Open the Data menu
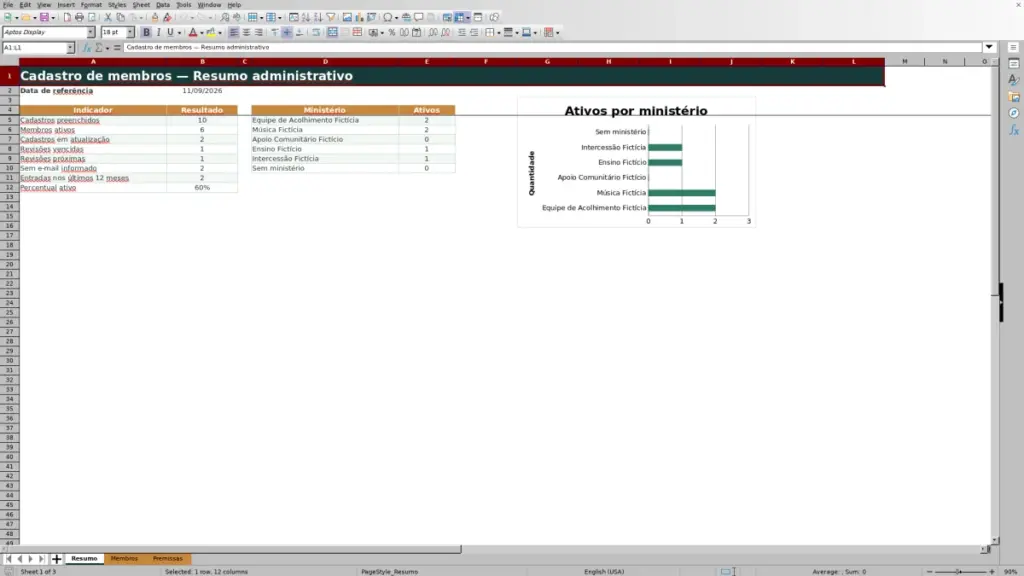 point(163,5)
